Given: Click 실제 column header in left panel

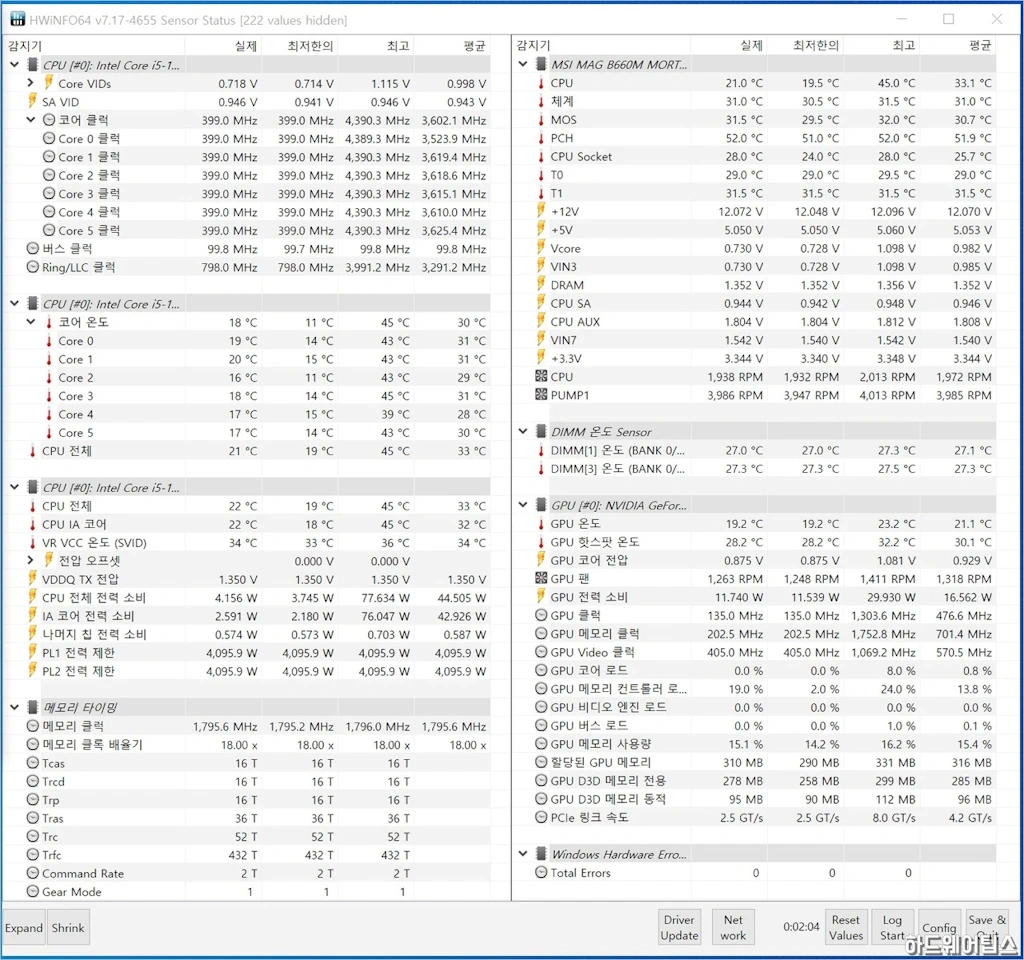Looking at the screenshot, I should click(x=246, y=46).
